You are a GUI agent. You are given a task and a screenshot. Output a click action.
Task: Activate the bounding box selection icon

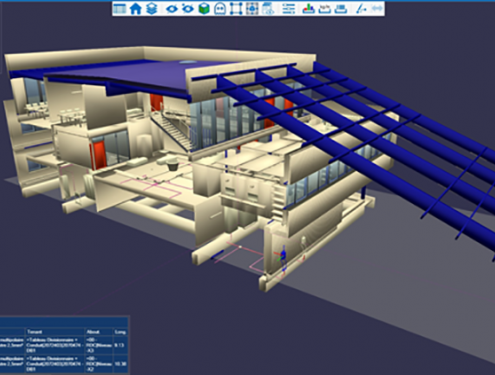point(236,9)
